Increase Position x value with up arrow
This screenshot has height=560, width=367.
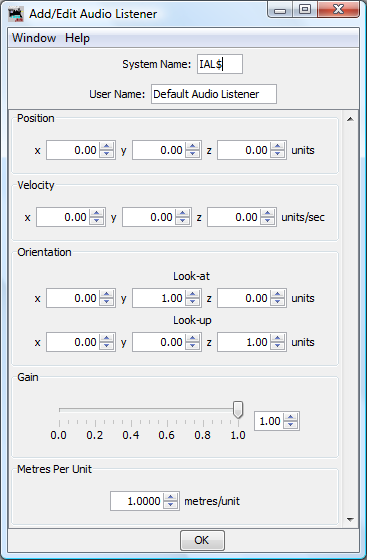(106, 146)
